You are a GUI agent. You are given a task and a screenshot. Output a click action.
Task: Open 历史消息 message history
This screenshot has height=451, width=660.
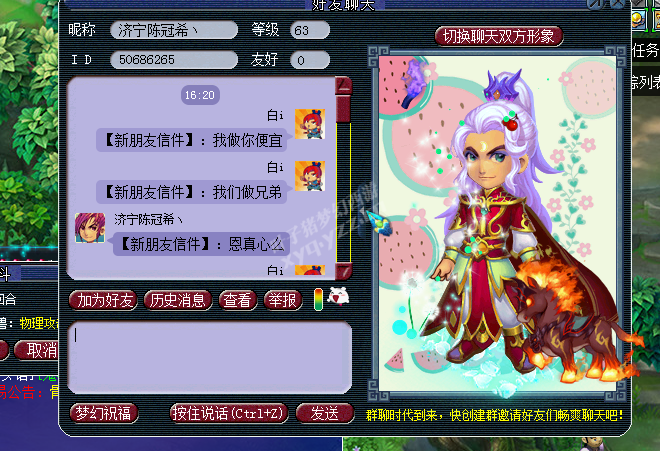pyautogui.click(x=178, y=300)
